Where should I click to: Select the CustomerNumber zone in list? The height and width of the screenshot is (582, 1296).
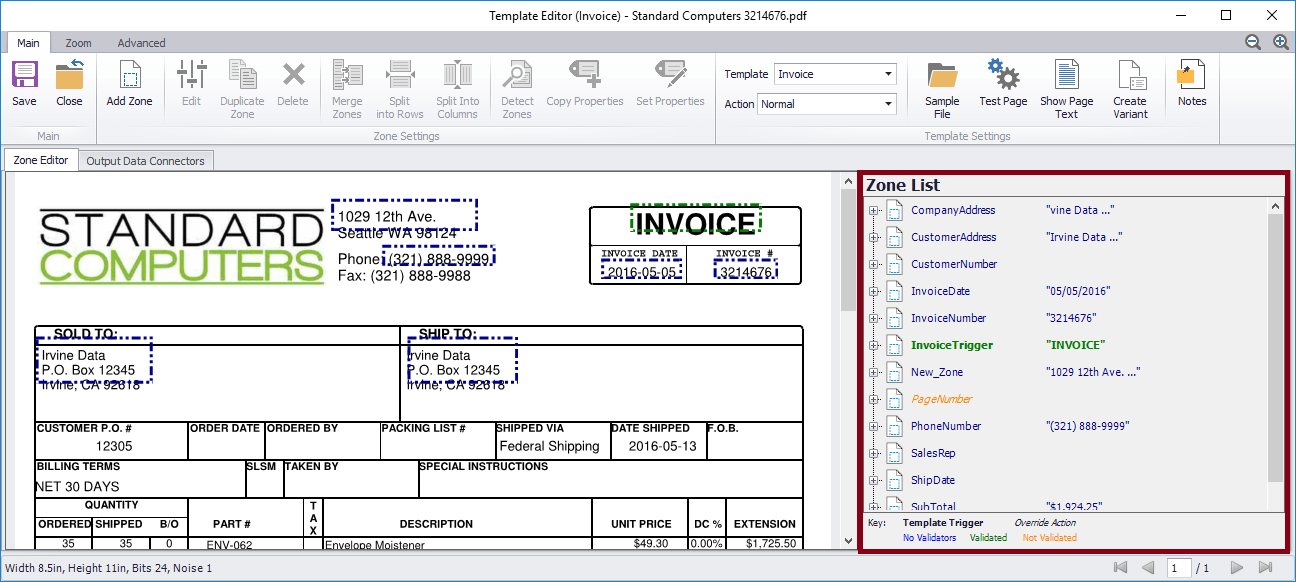tap(954, 264)
